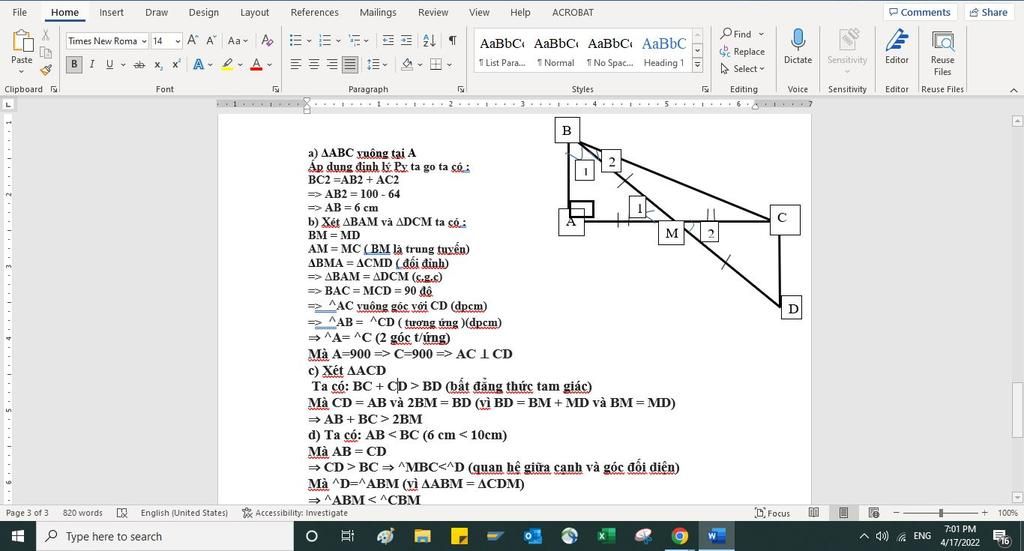Image resolution: width=1024 pixels, height=551 pixels.
Task: Increase font size with grow font icon
Action: pyautogui.click(x=193, y=40)
